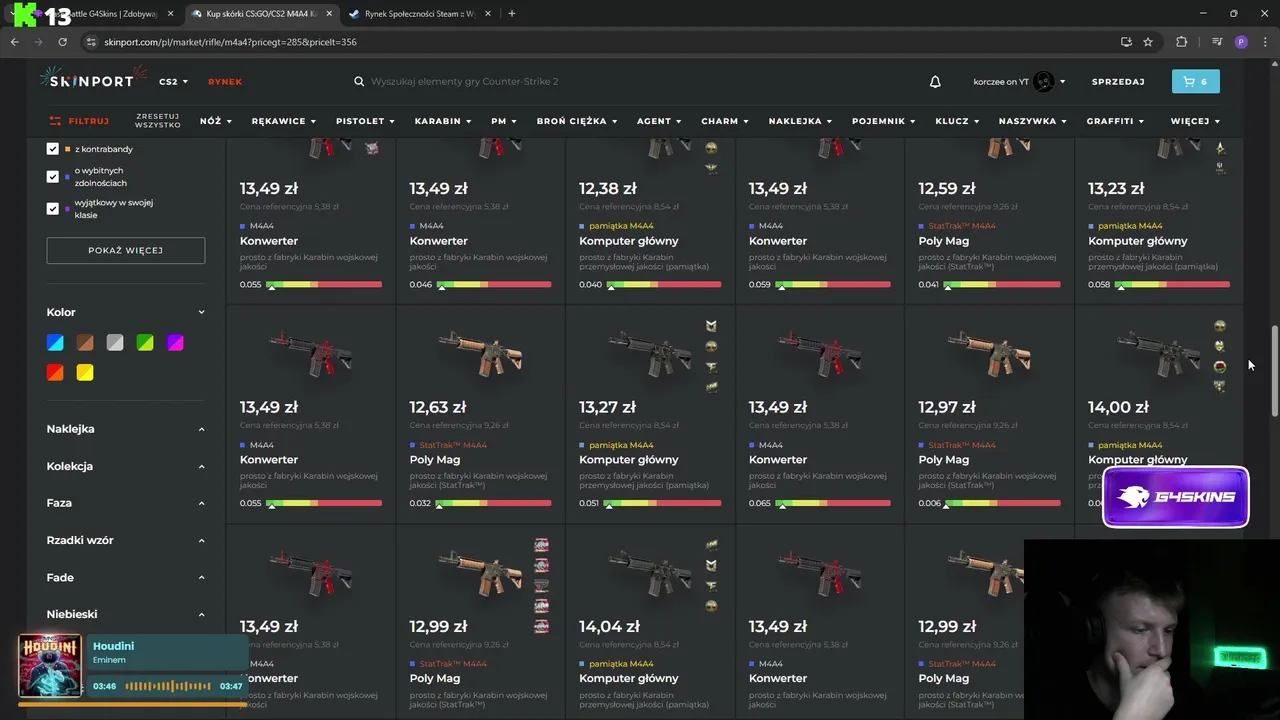Go to the SPRZEDAJ page

click(1118, 82)
